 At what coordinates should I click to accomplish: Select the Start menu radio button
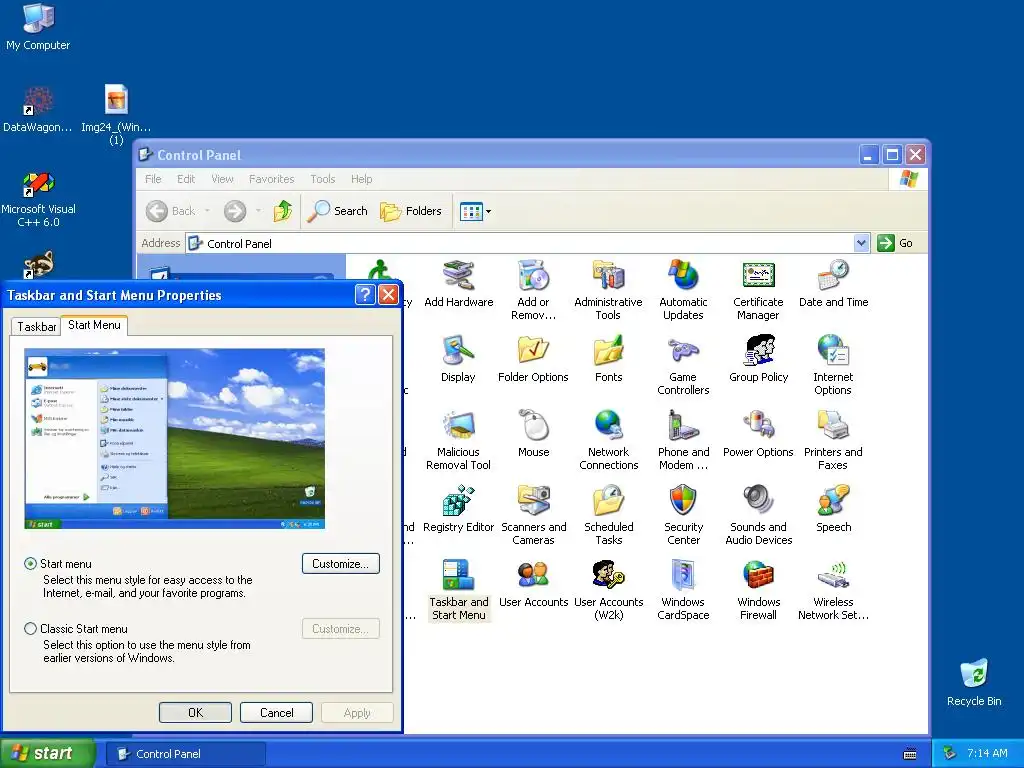[x=30, y=564]
